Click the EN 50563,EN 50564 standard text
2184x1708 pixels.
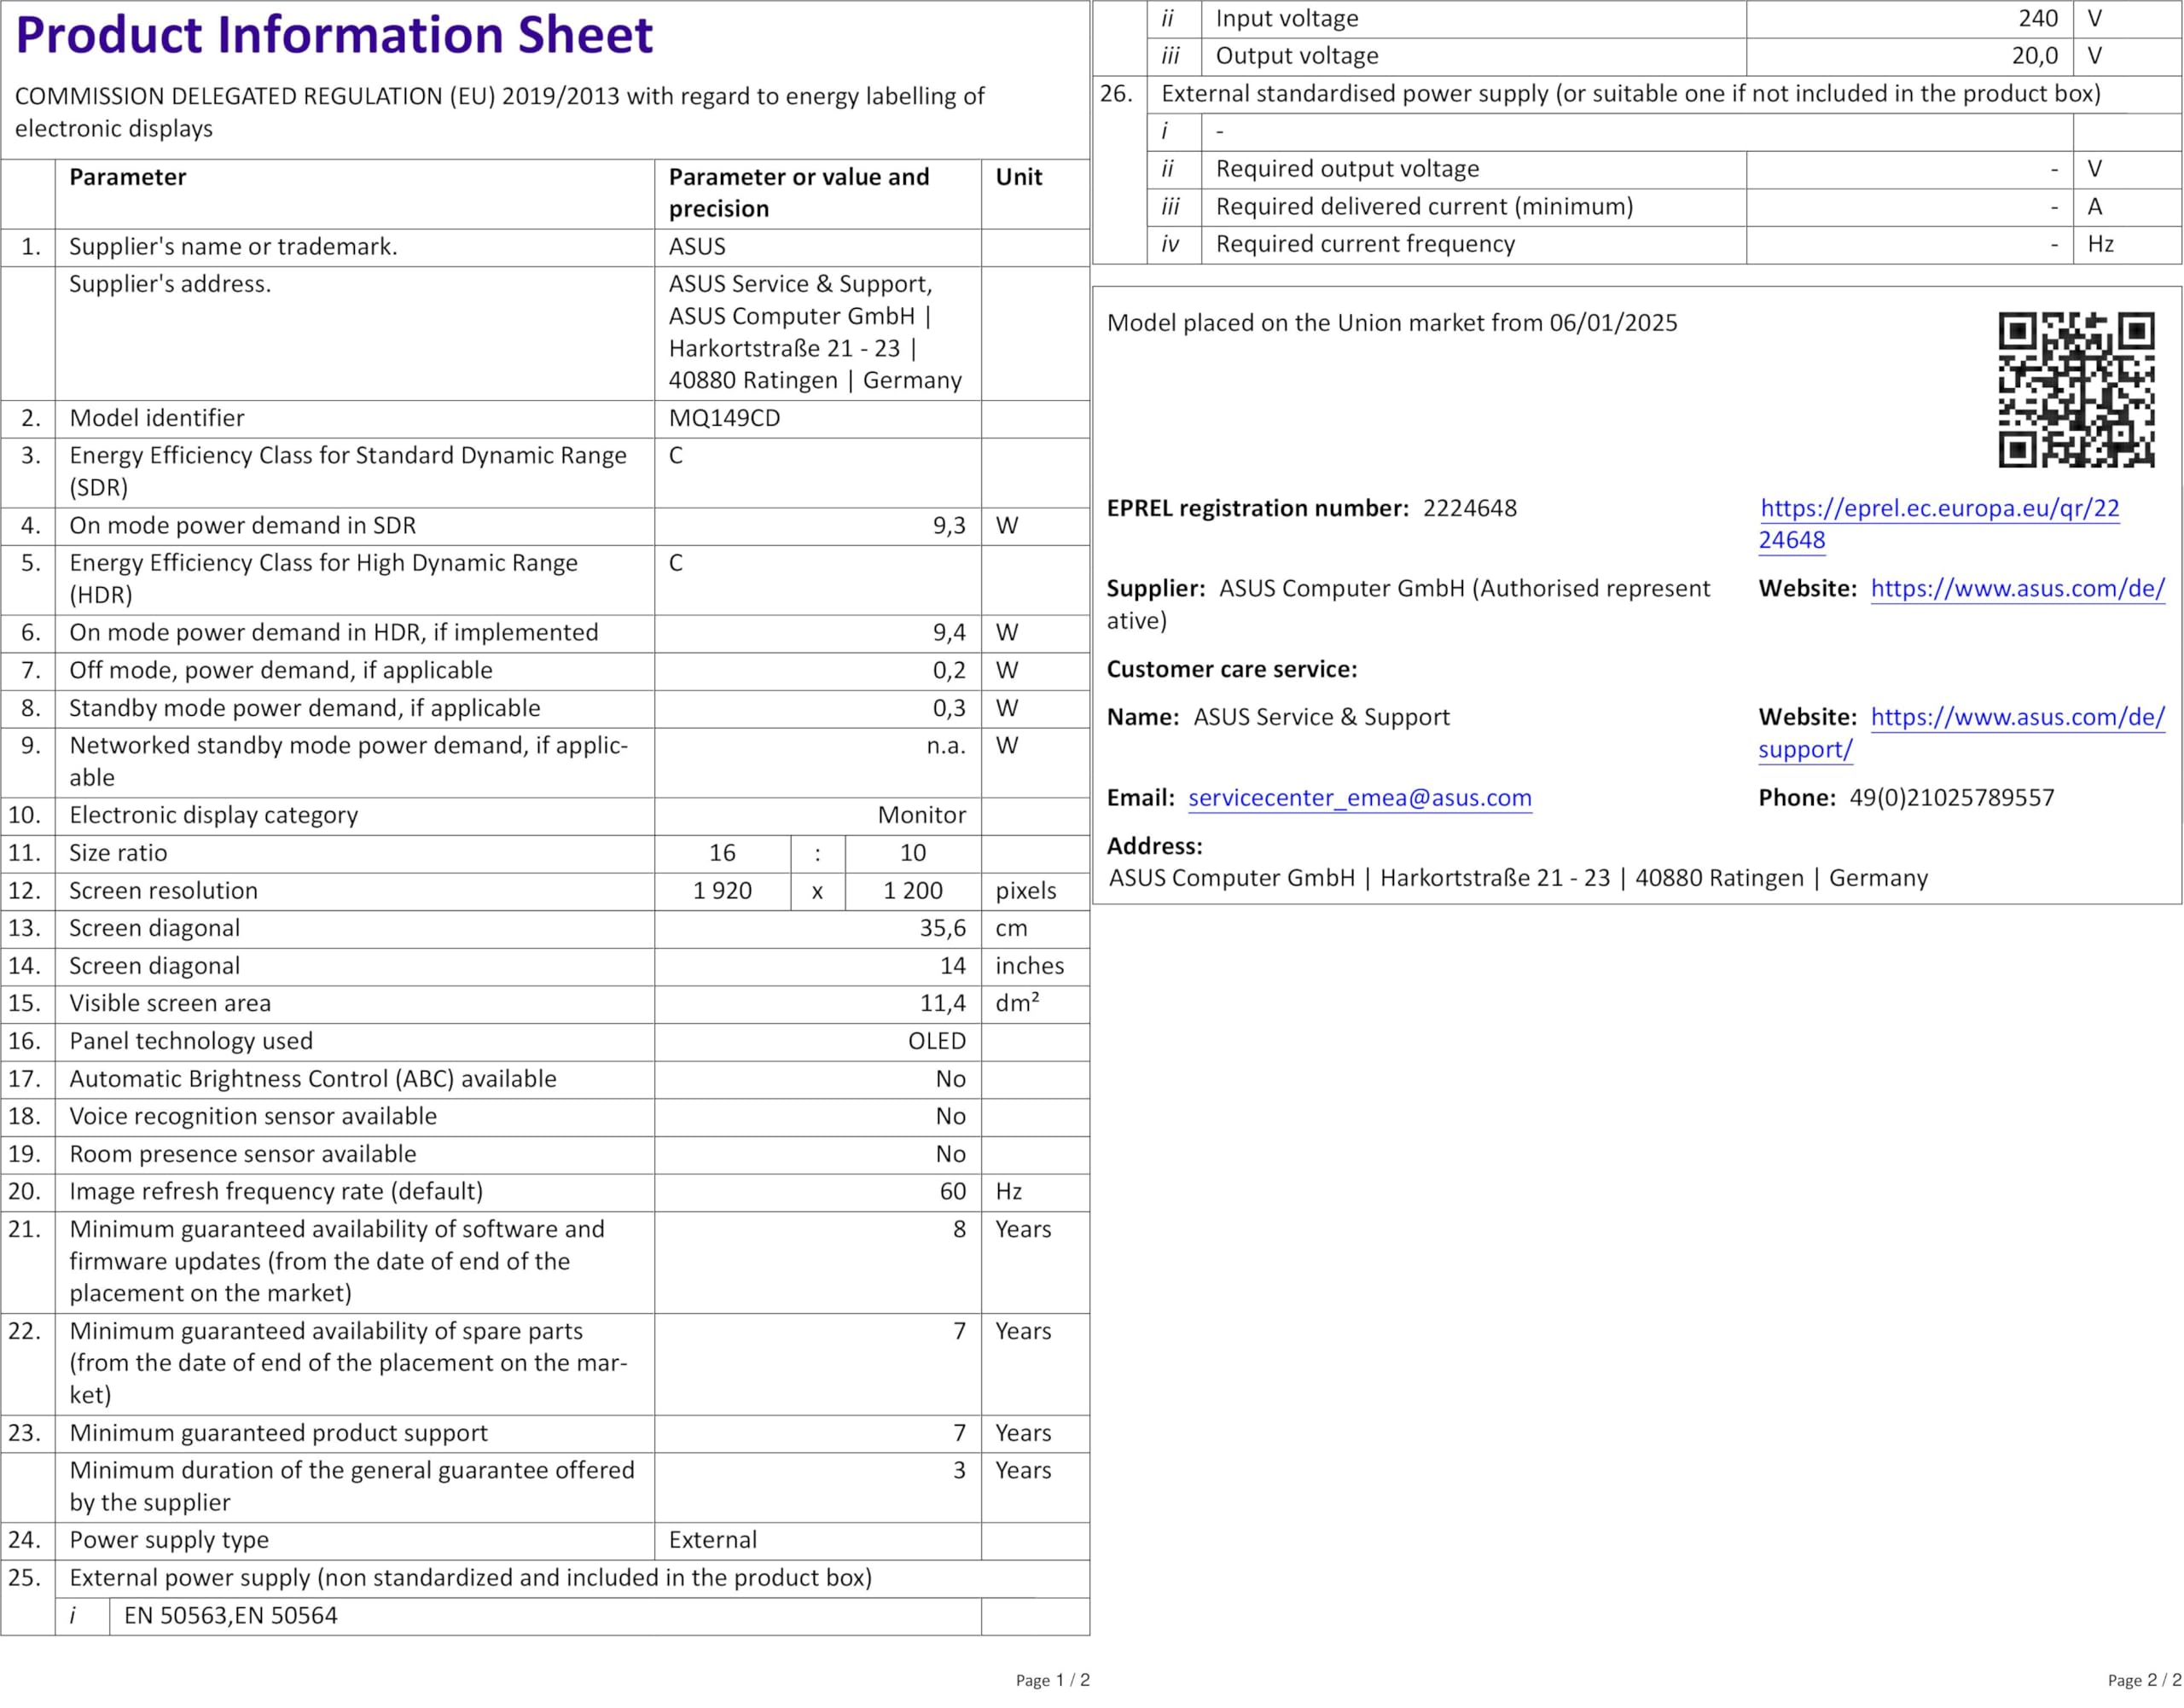coord(230,1615)
